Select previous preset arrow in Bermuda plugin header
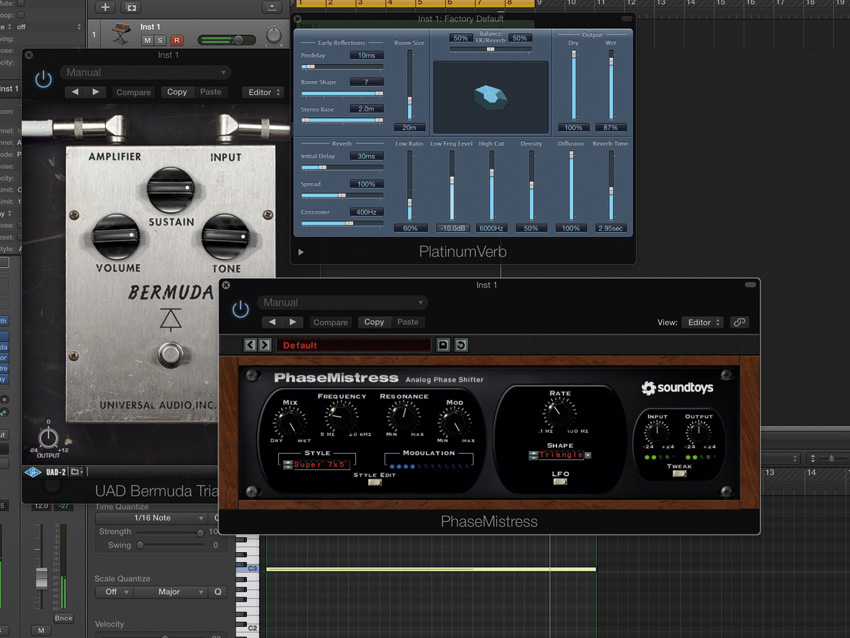This screenshot has width=850, height=638. click(x=75, y=92)
